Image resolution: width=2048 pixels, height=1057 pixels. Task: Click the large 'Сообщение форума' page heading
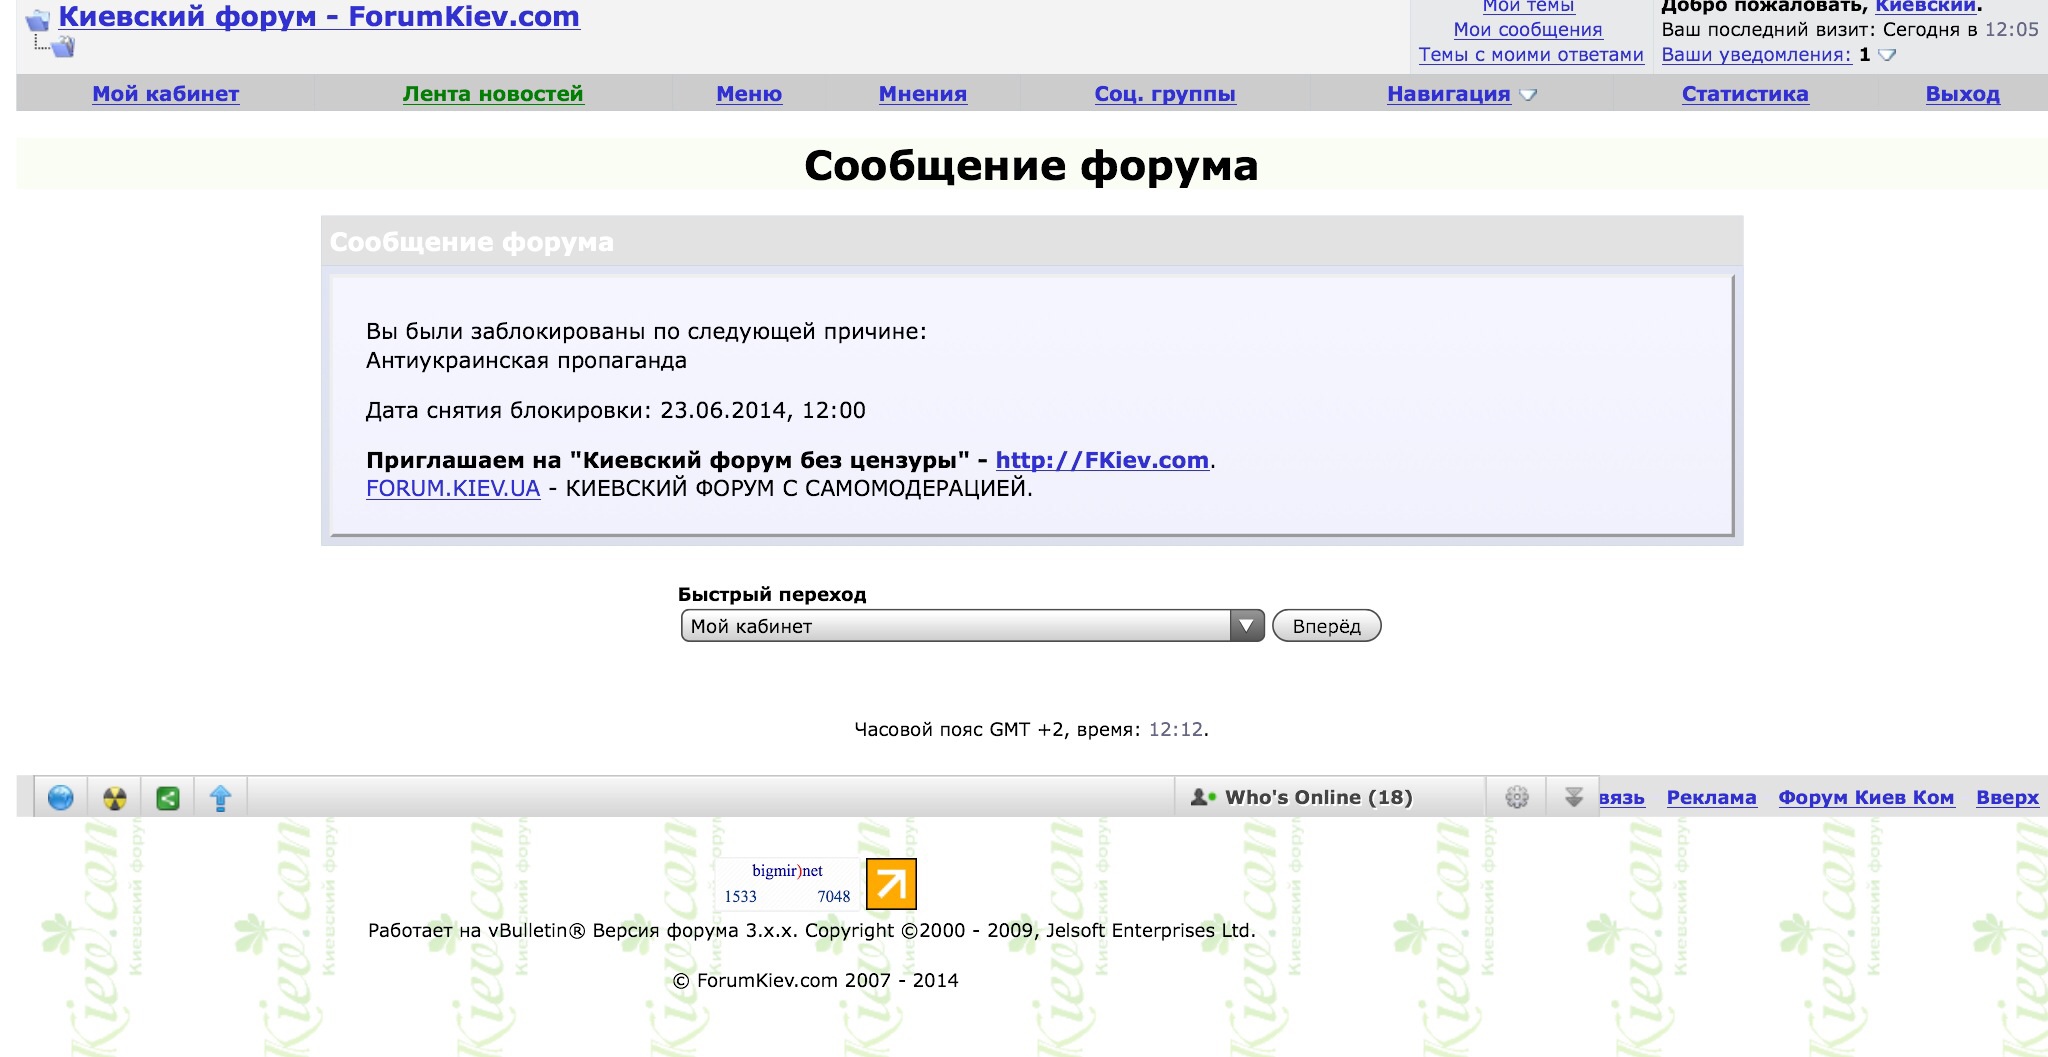(1031, 166)
